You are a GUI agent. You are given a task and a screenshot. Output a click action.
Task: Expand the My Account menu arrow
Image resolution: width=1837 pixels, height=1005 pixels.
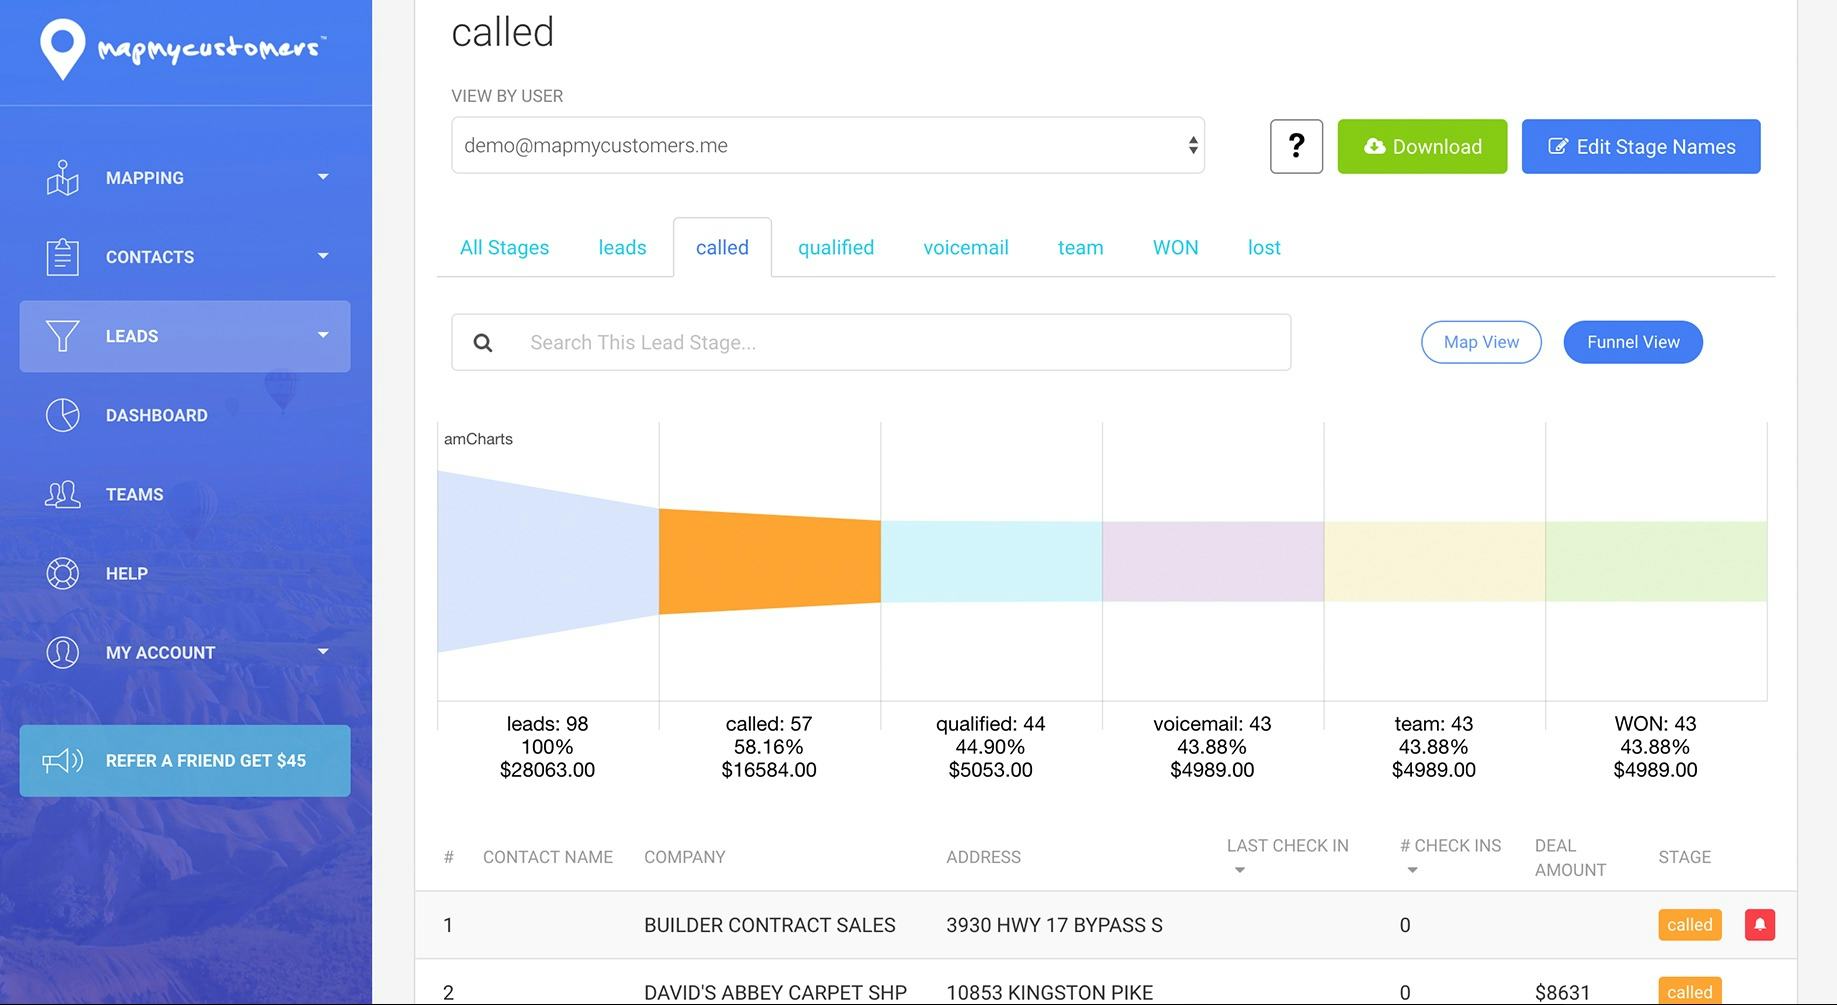click(323, 652)
